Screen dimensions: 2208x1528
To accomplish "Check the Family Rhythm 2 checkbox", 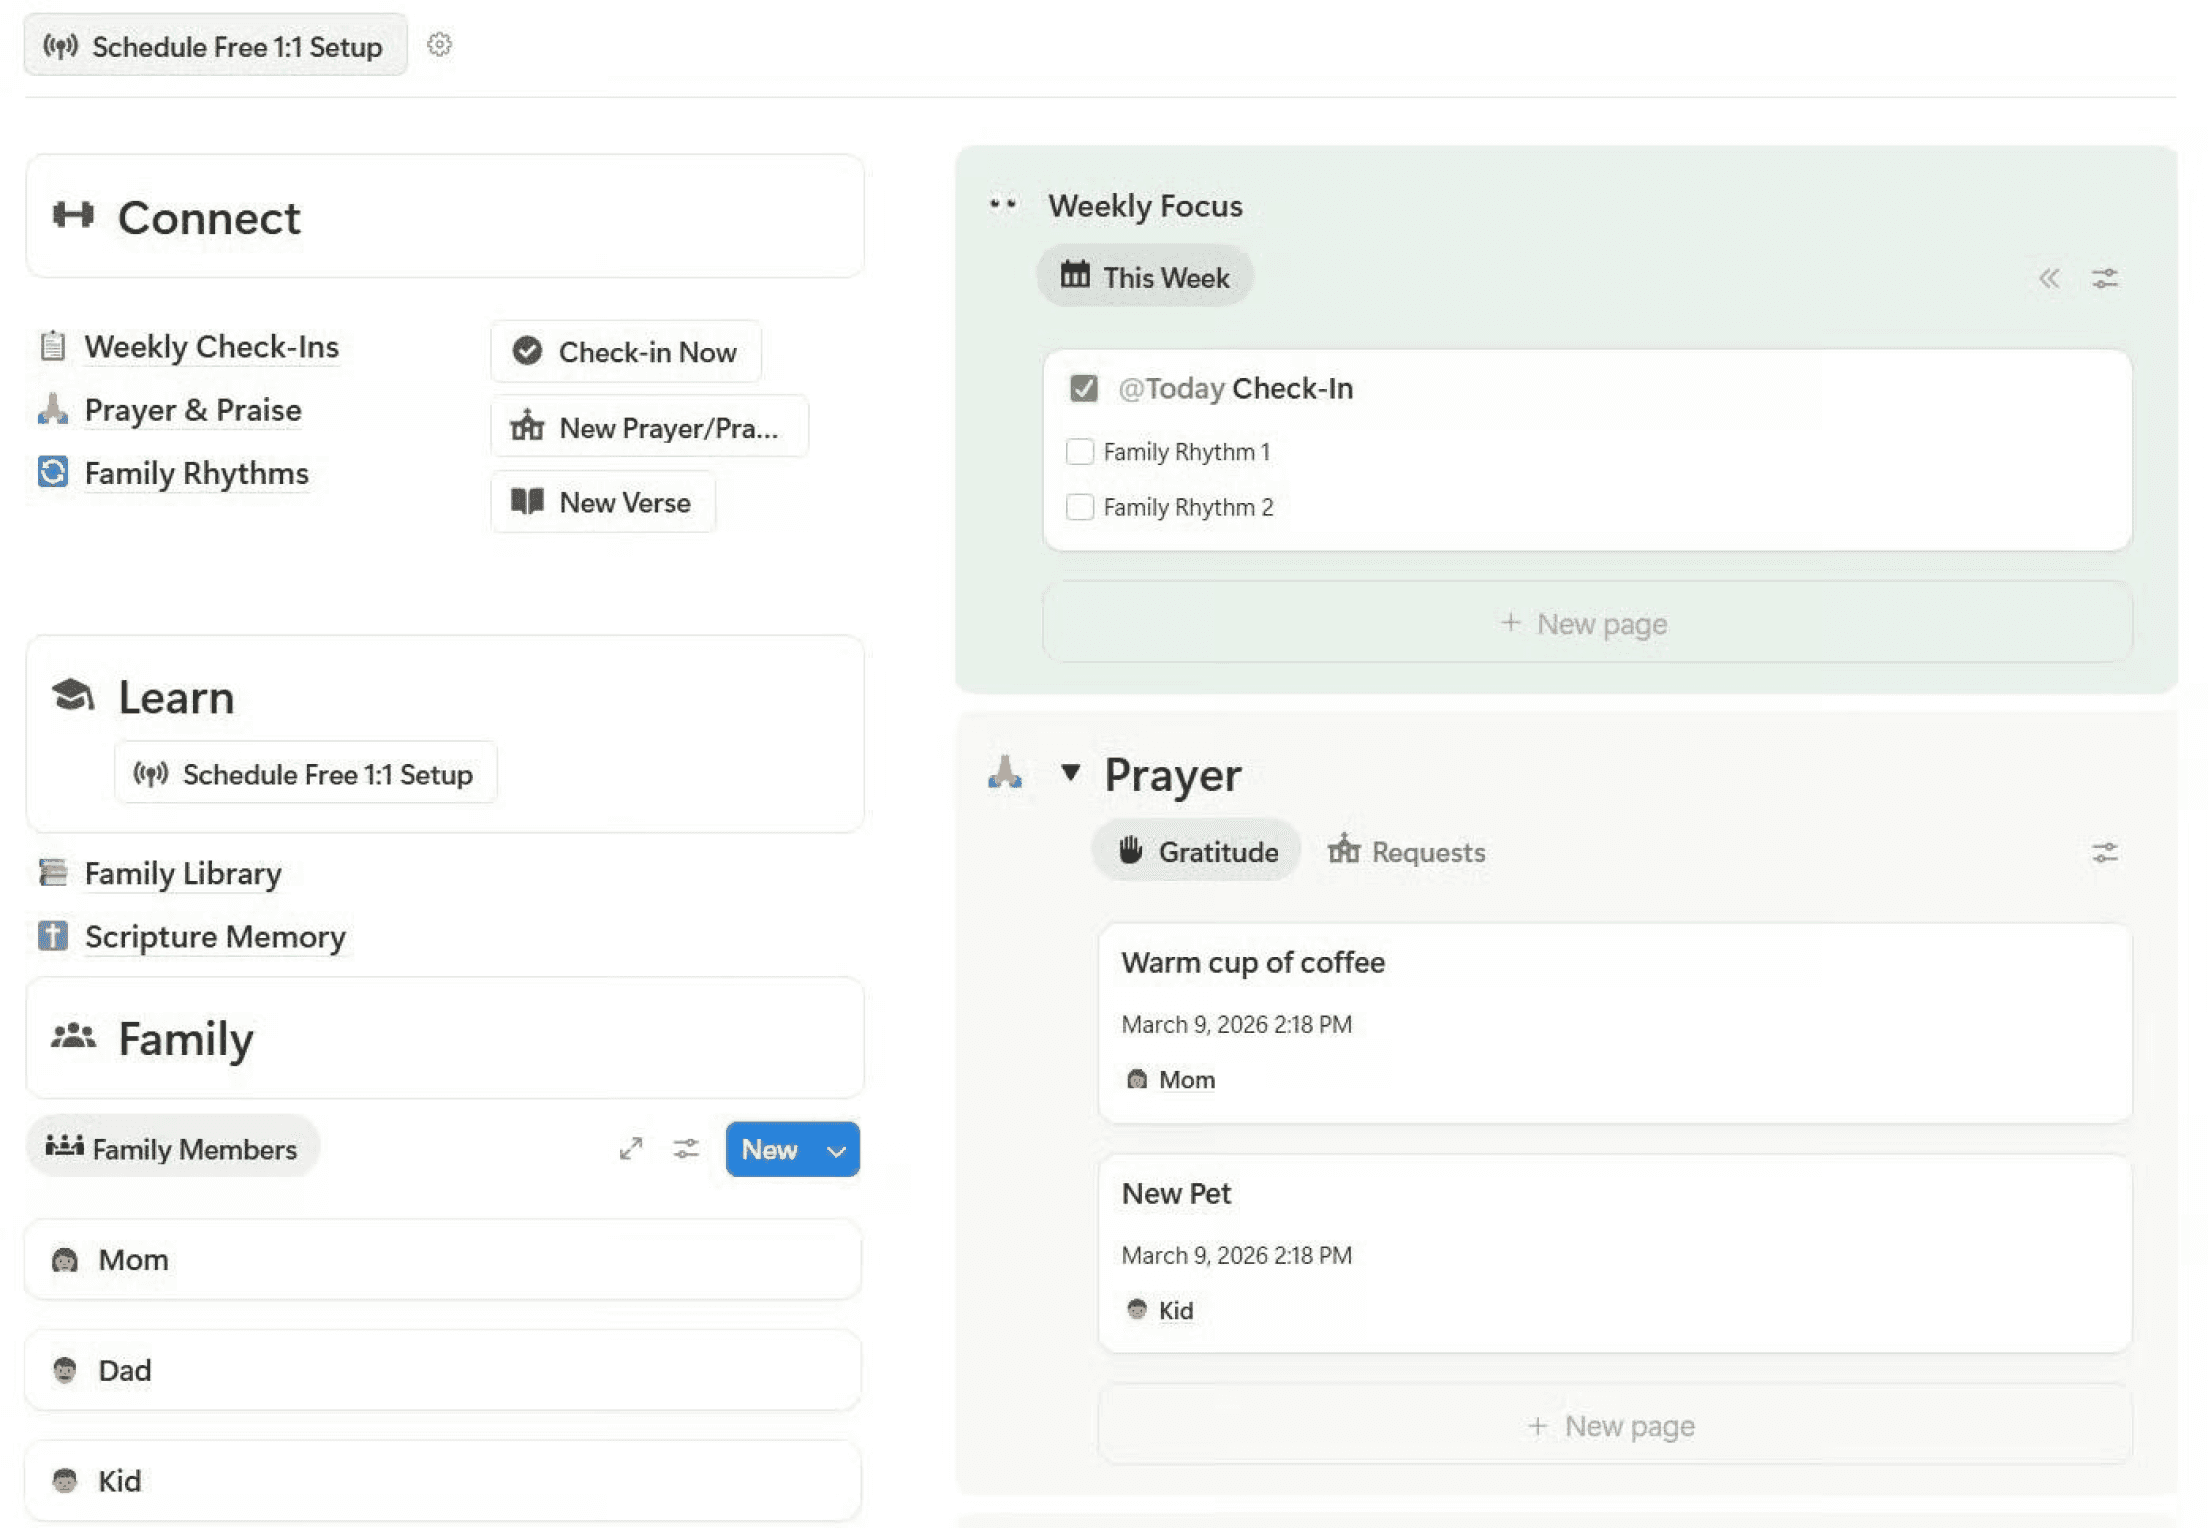I will 1079,507.
